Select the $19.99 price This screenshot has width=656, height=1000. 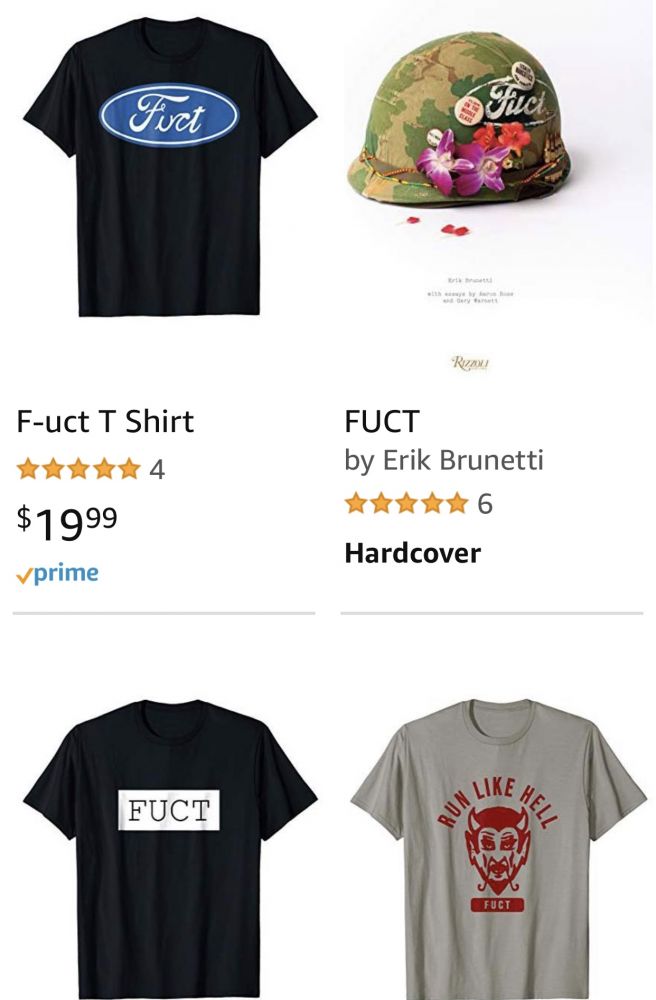(67, 520)
